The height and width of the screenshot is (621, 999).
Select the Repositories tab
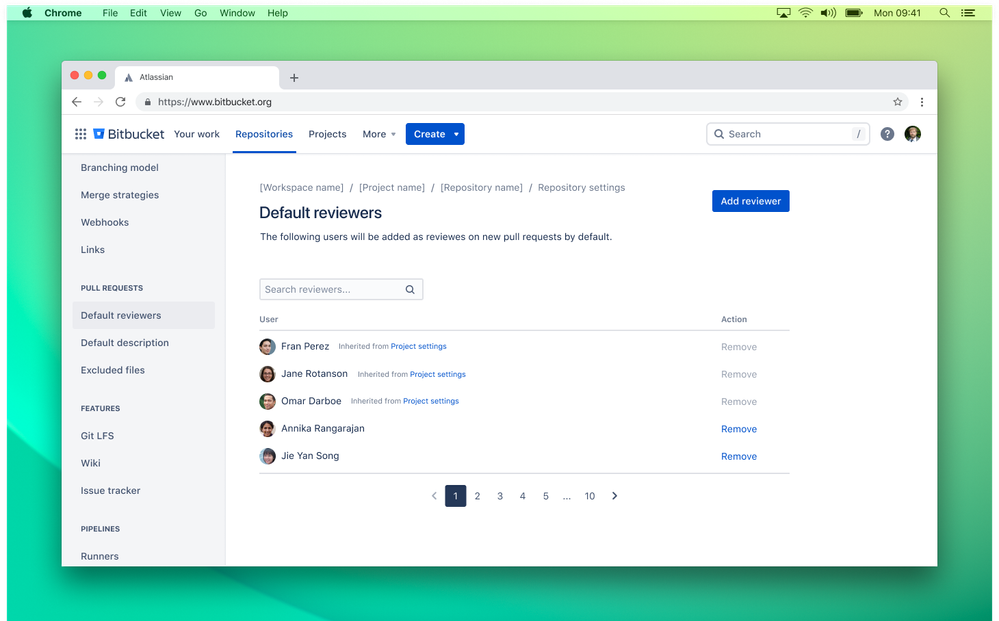point(264,134)
